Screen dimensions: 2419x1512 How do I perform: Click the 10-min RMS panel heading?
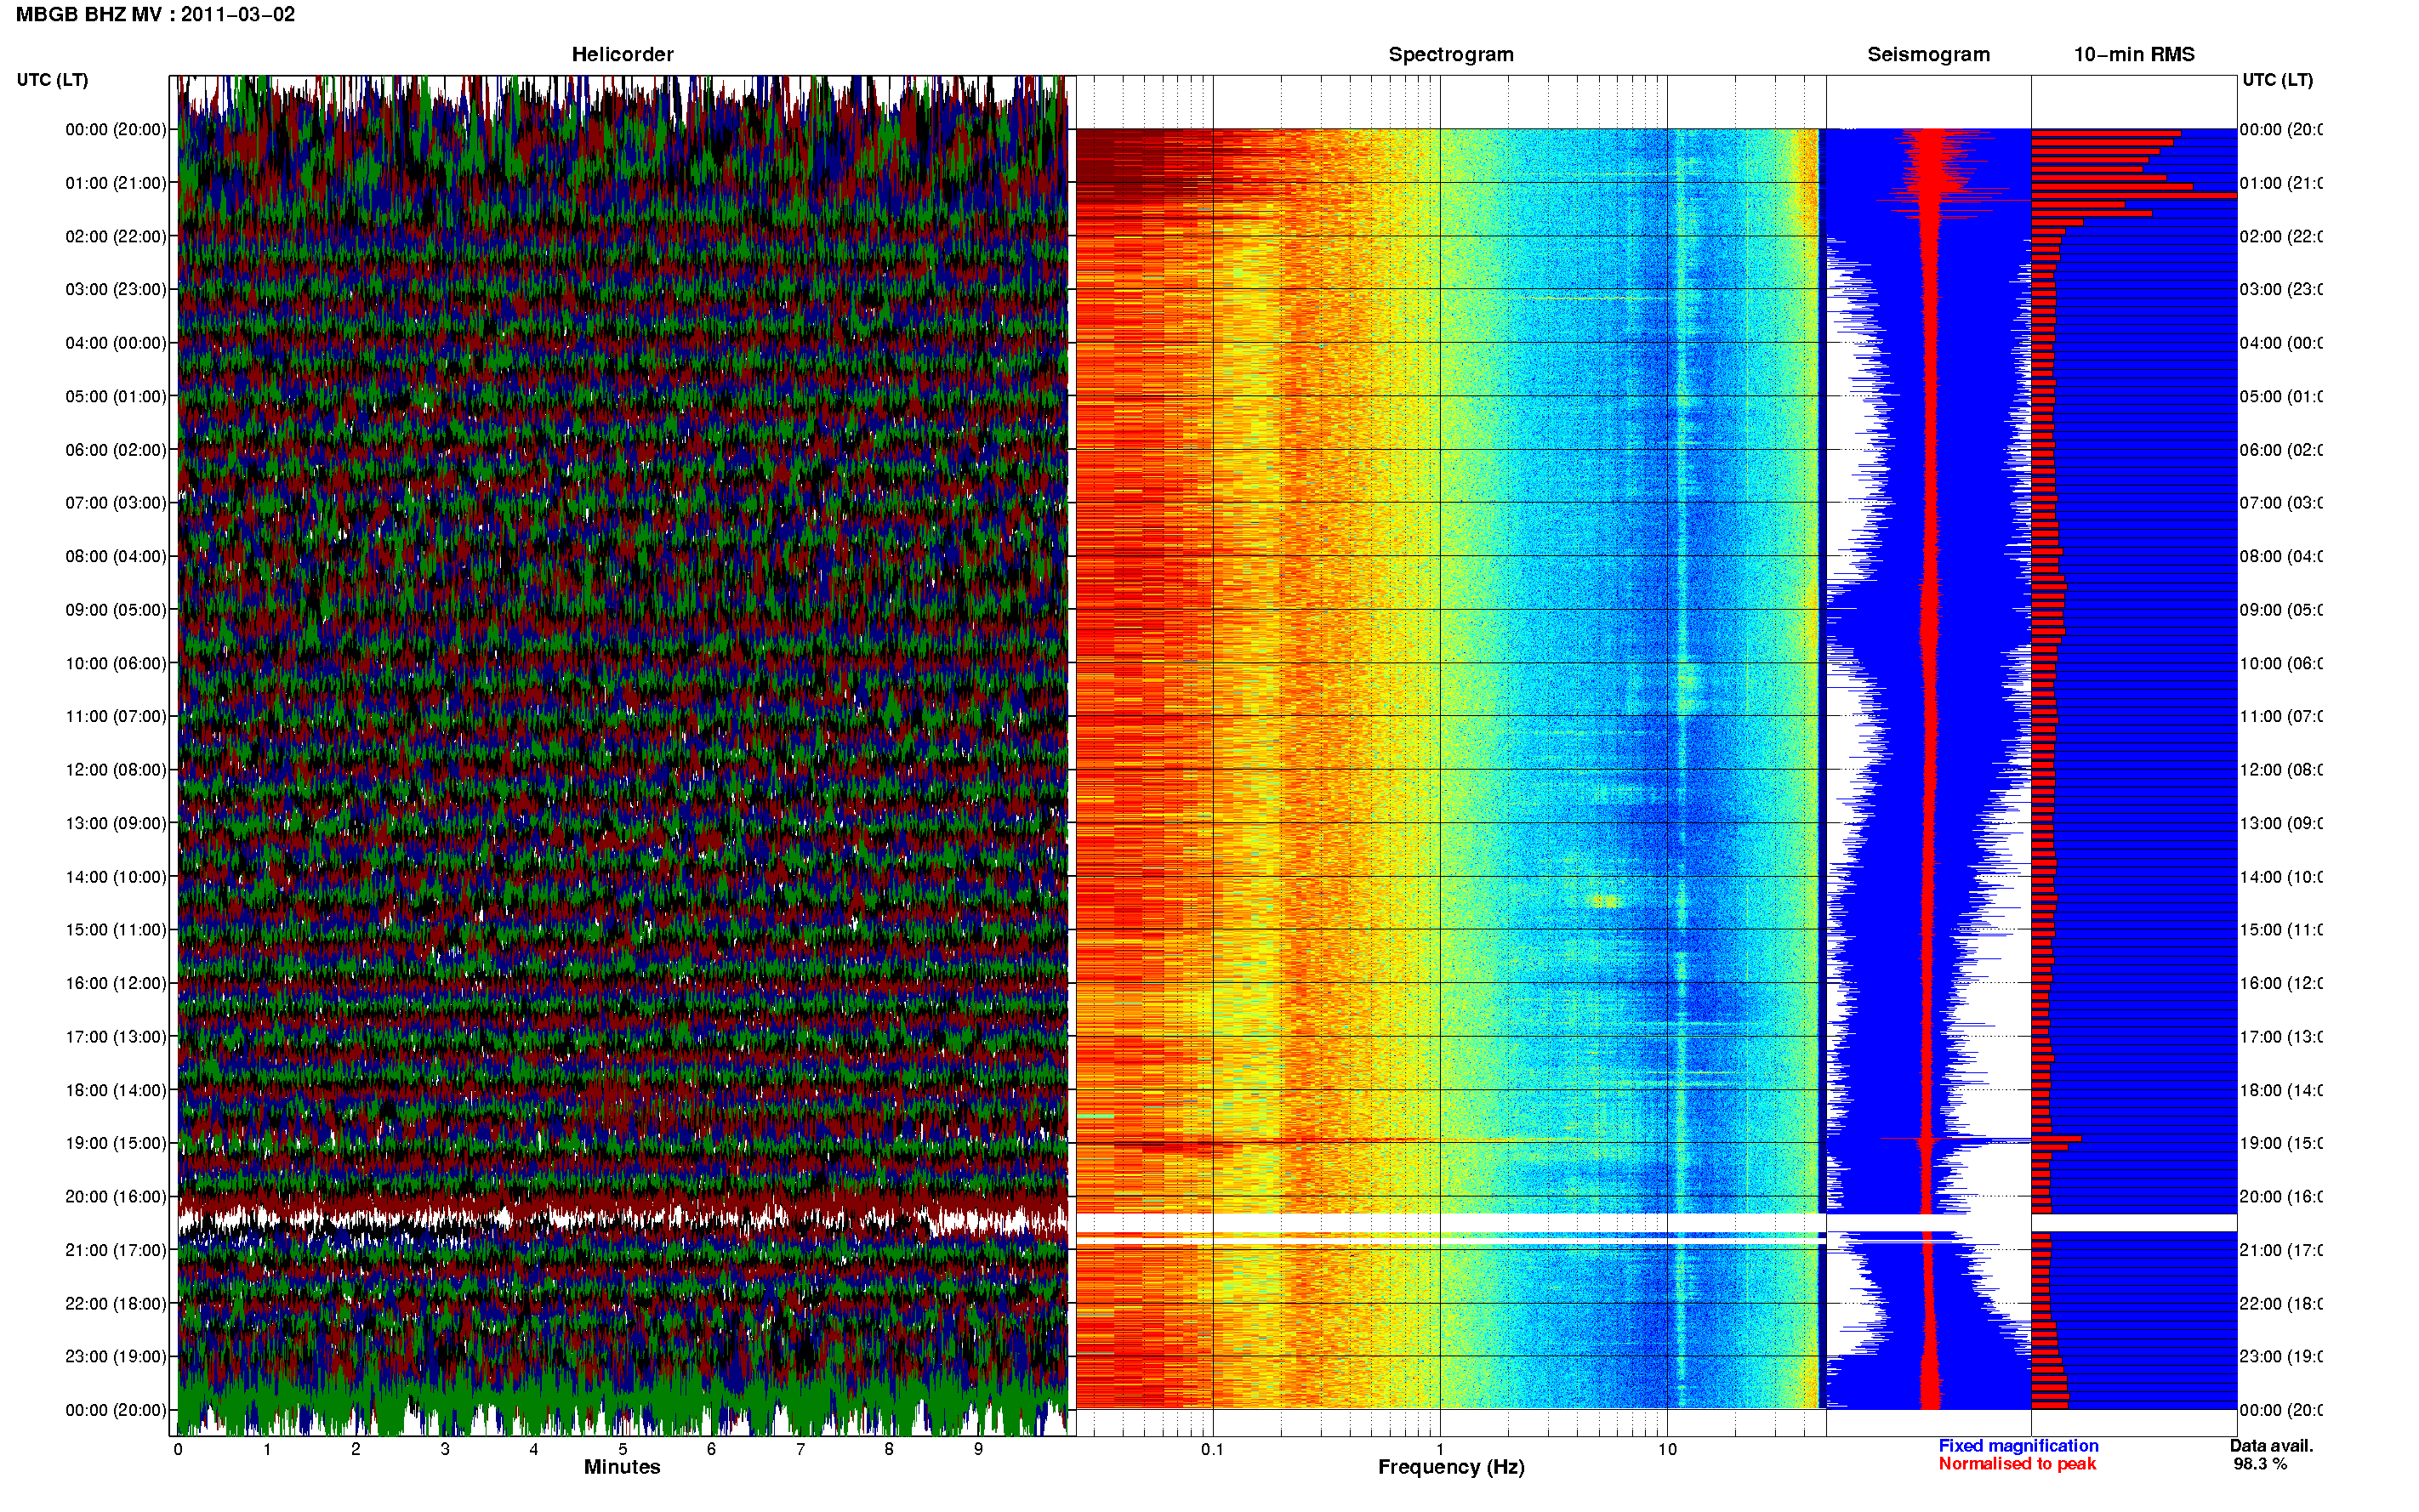[2134, 55]
